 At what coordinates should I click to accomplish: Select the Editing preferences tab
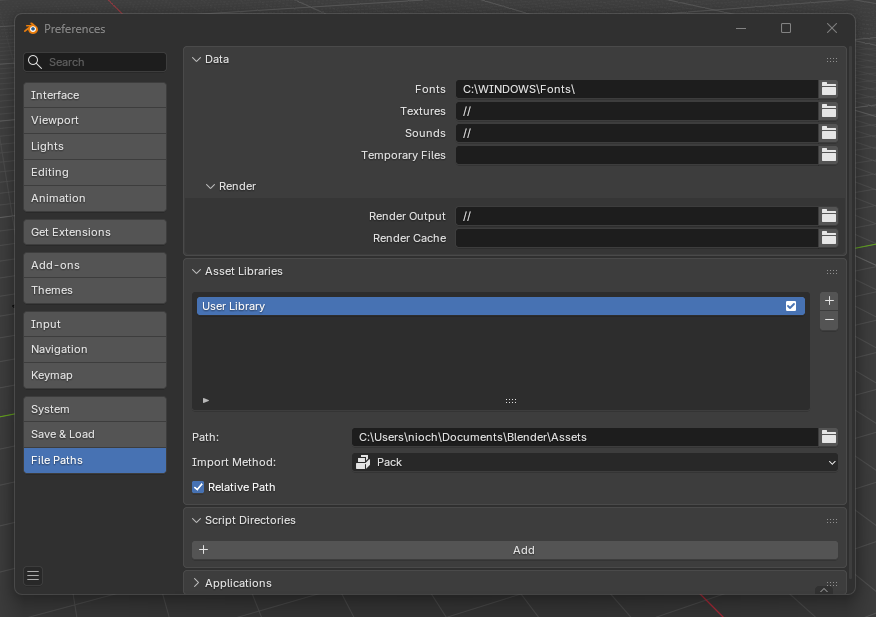click(x=95, y=172)
